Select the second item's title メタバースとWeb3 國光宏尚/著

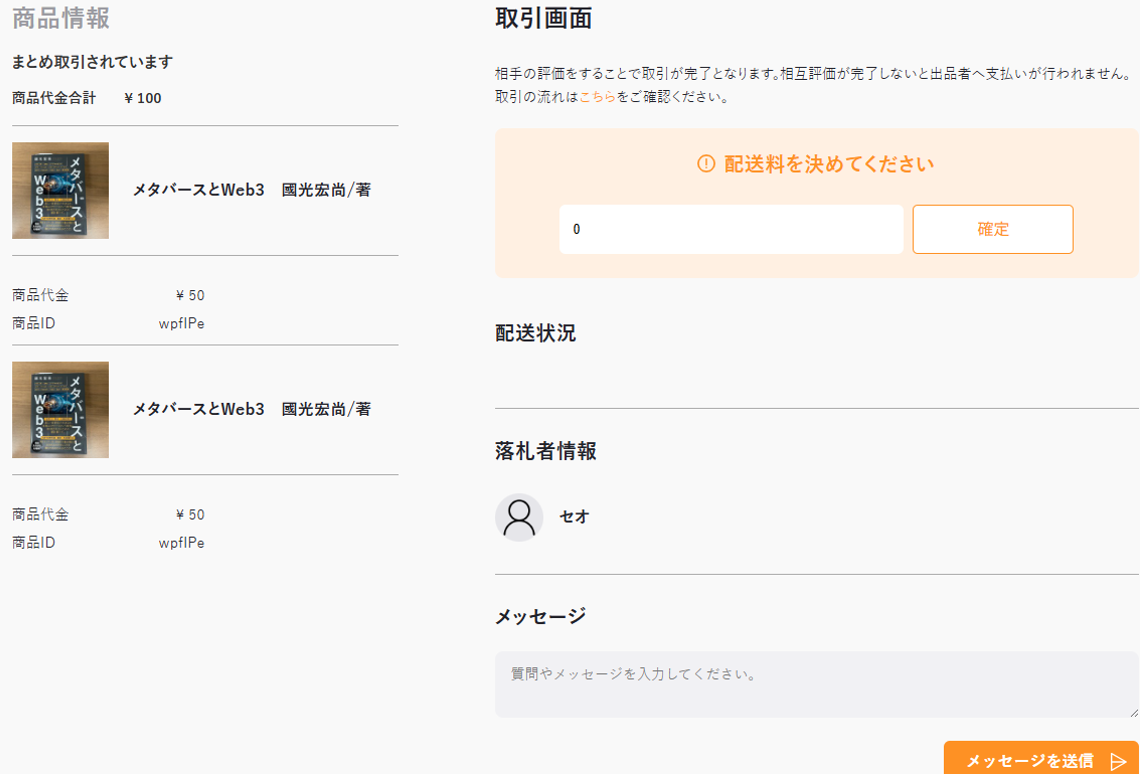(x=252, y=409)
